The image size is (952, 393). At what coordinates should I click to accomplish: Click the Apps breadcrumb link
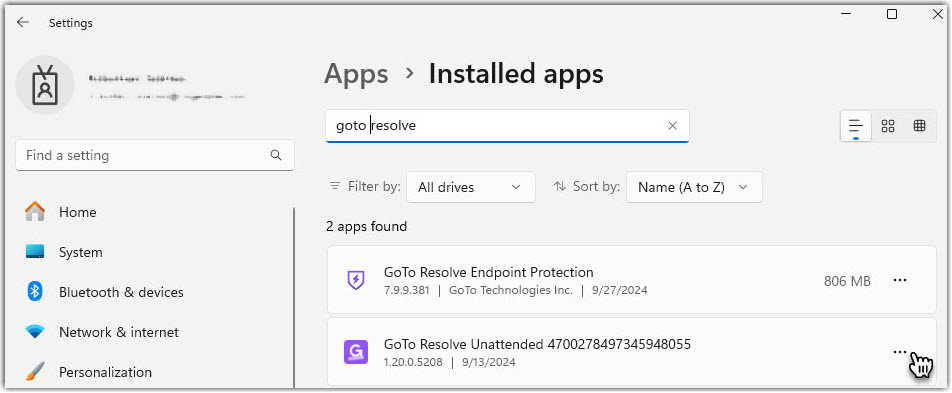356,74
